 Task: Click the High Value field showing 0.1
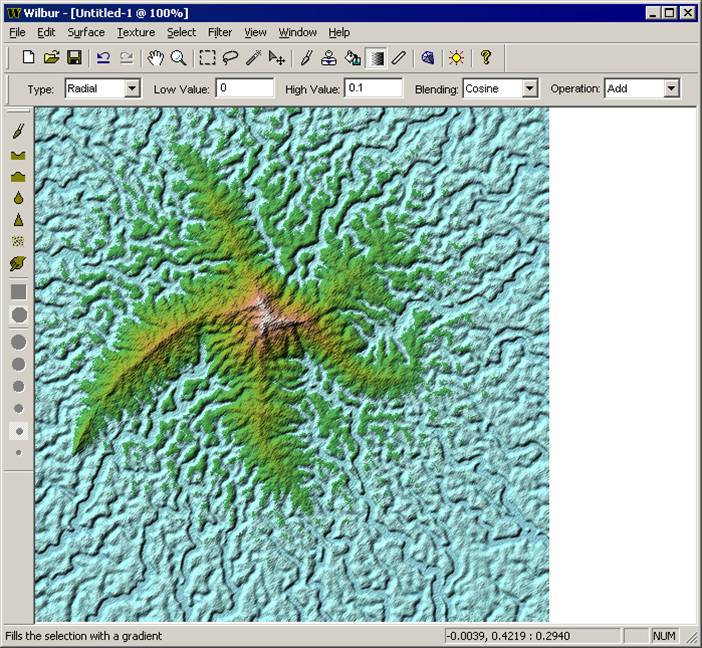(373, 88)
